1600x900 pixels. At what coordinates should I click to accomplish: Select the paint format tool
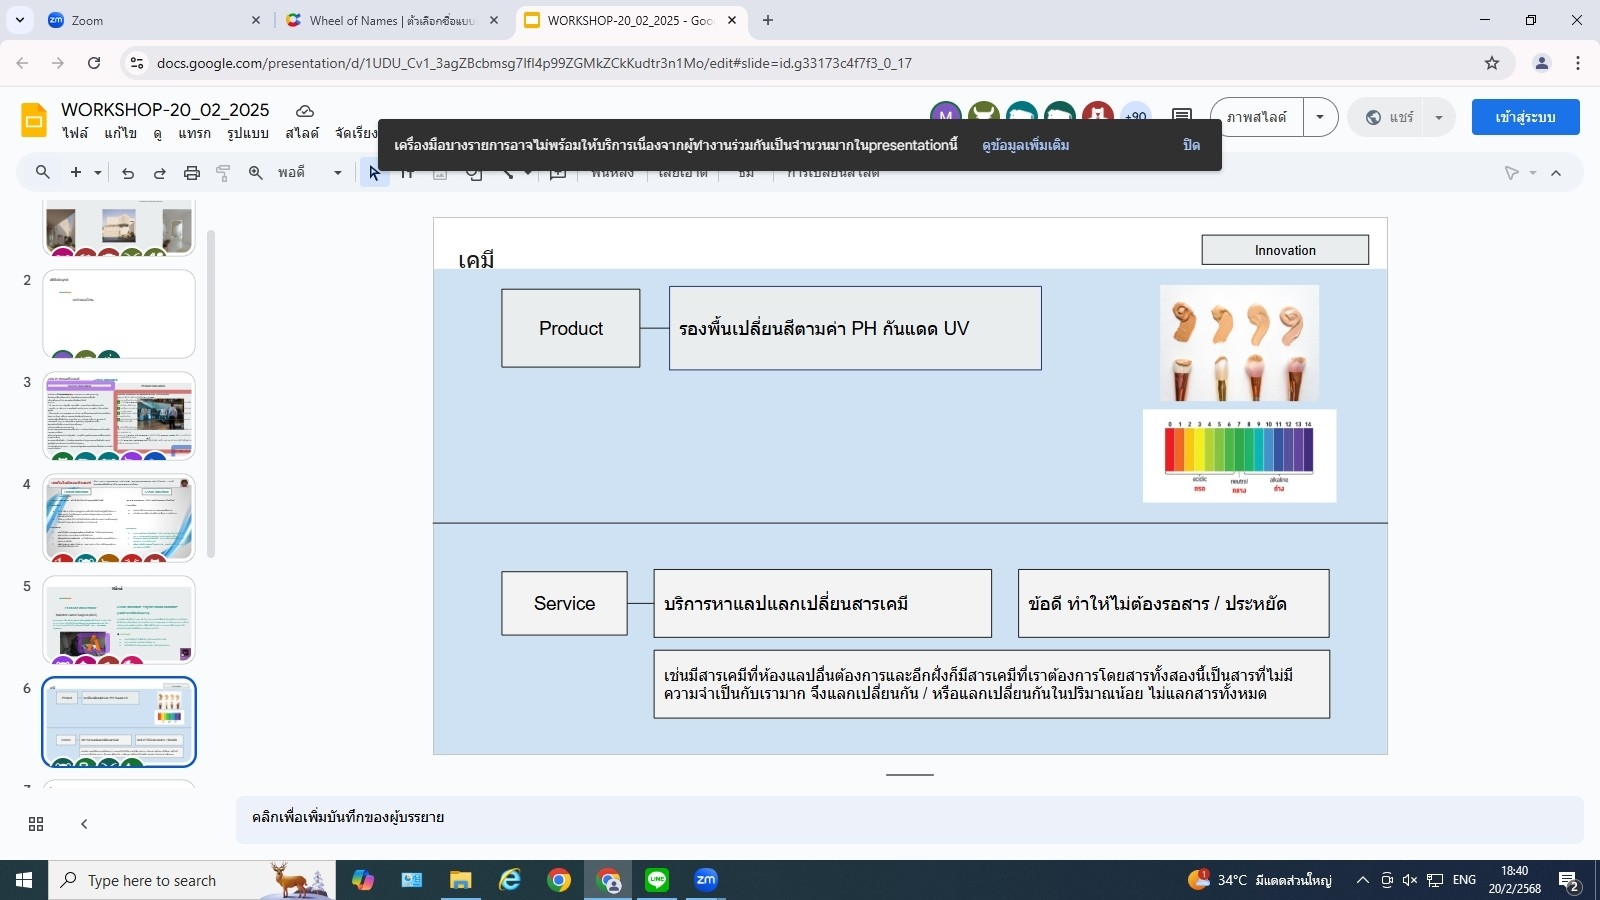(x=224, y=173)
